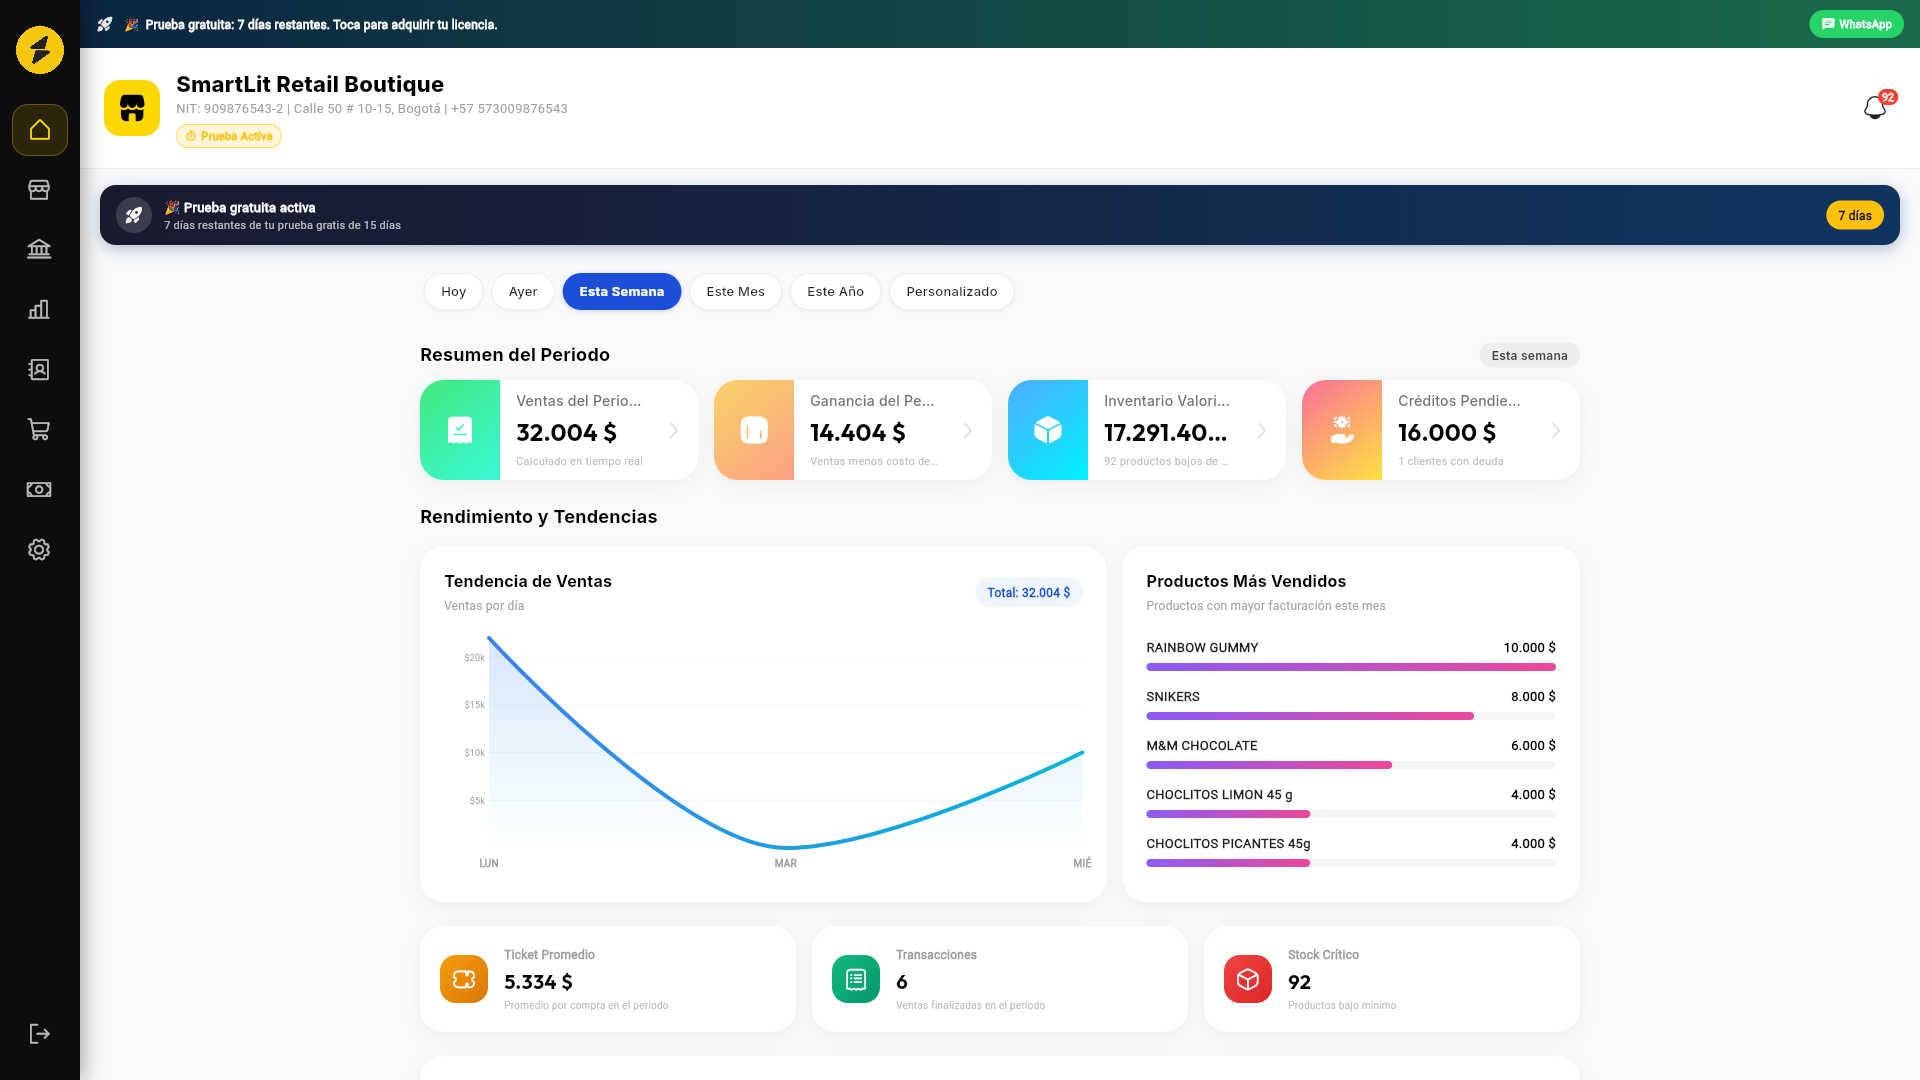Image resolution: width=1920 pixels, height=1080 pixels.
Task: Open the shopping cart sidebar icon
Action: tap(39, 429)
